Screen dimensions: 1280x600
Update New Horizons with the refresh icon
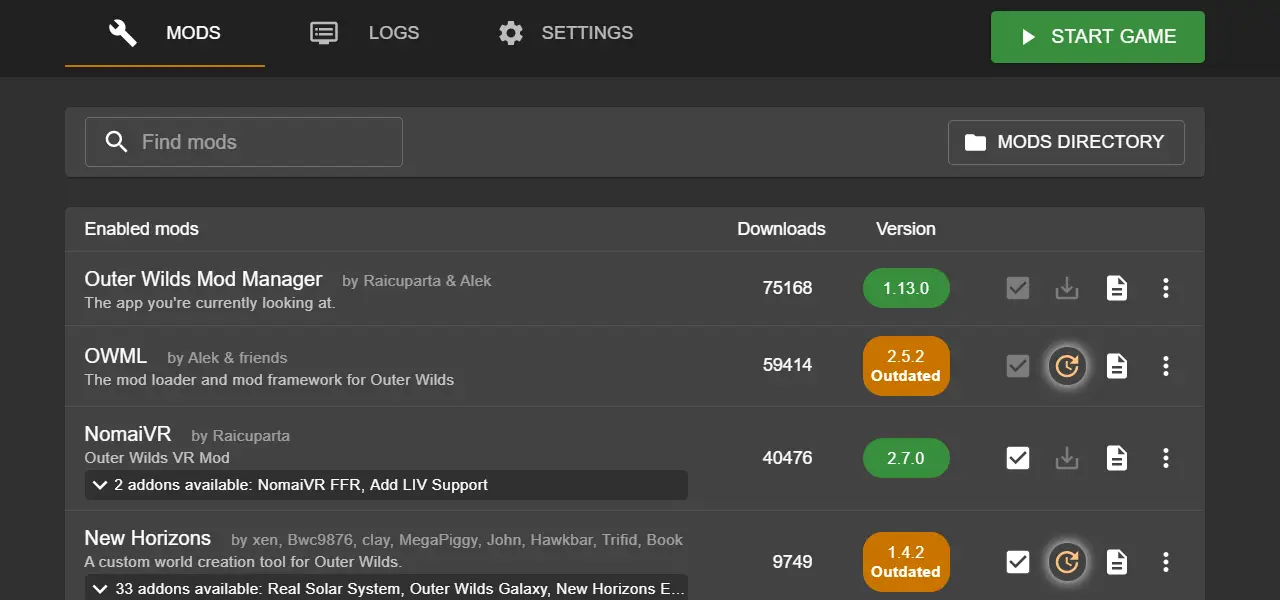[1067, 562]
